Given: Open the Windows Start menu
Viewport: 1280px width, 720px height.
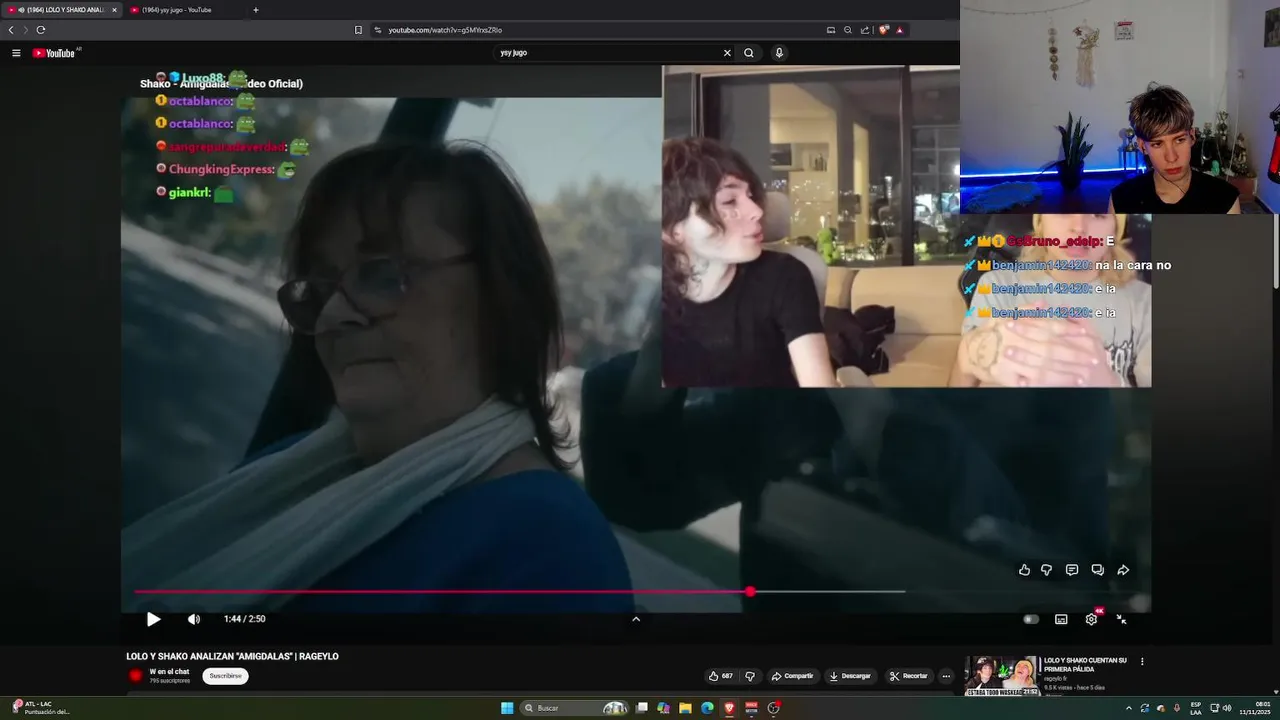Looking at the screenshot, I should click(x=507, y=708).
